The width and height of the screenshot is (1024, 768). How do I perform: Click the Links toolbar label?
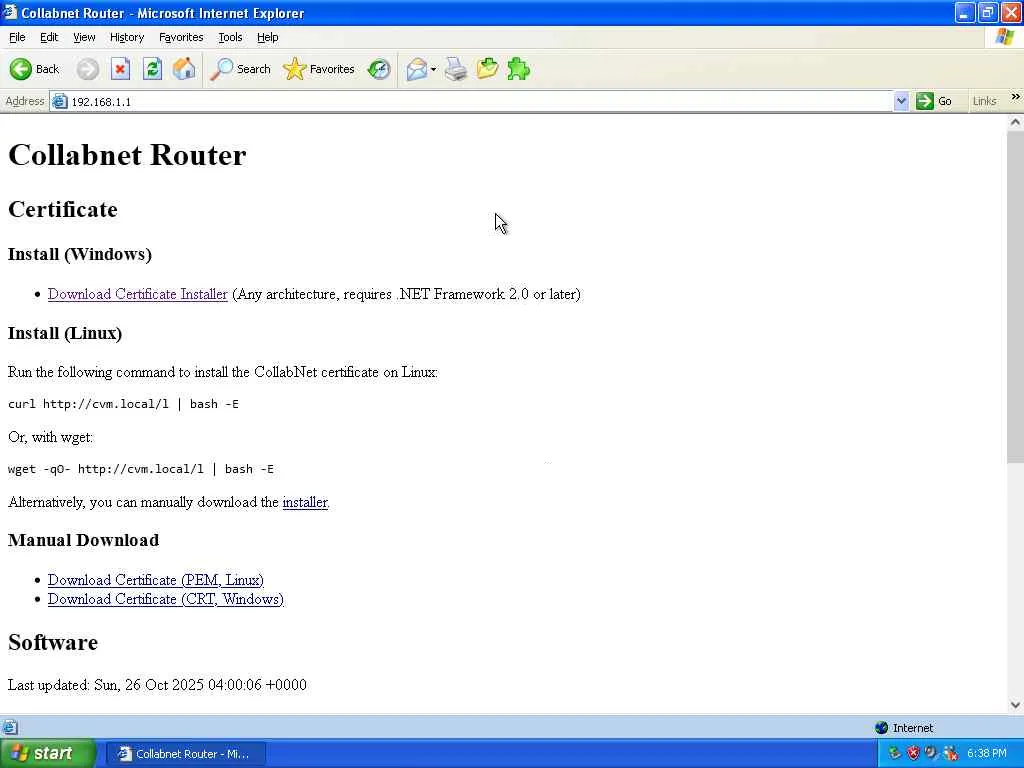pos(984,101)
